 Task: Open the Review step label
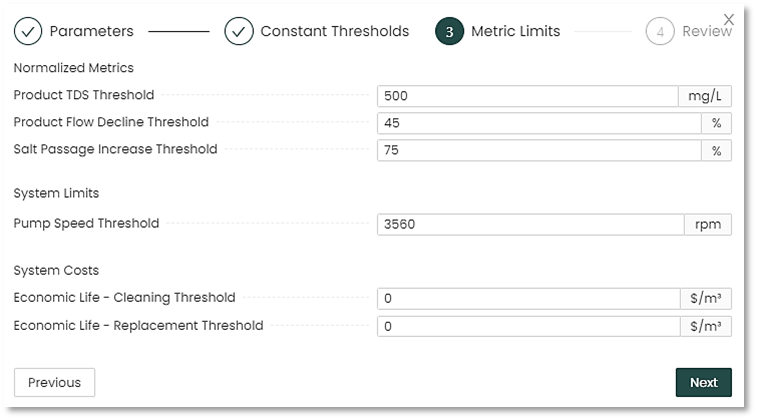(706, 31)
